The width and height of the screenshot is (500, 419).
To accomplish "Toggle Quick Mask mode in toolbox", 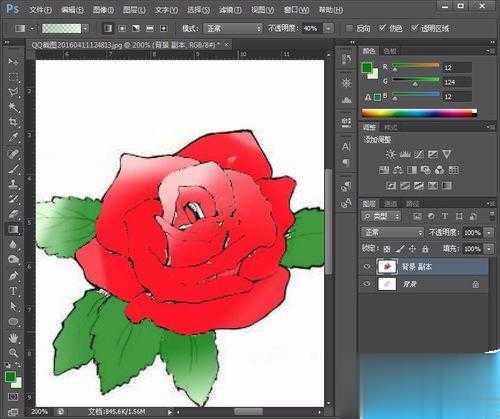I will [13, 397].
